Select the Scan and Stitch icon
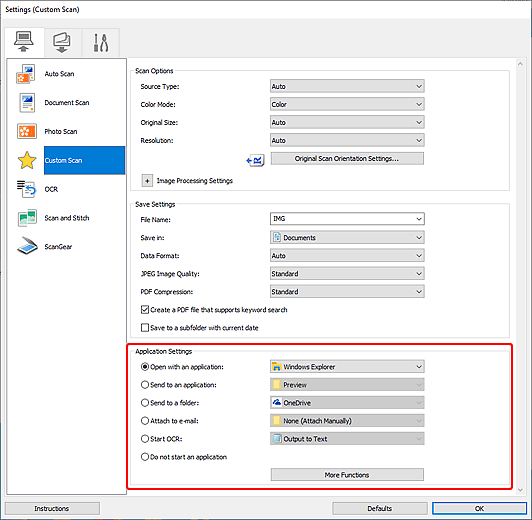532x520 pixels. tap(27, 218)
